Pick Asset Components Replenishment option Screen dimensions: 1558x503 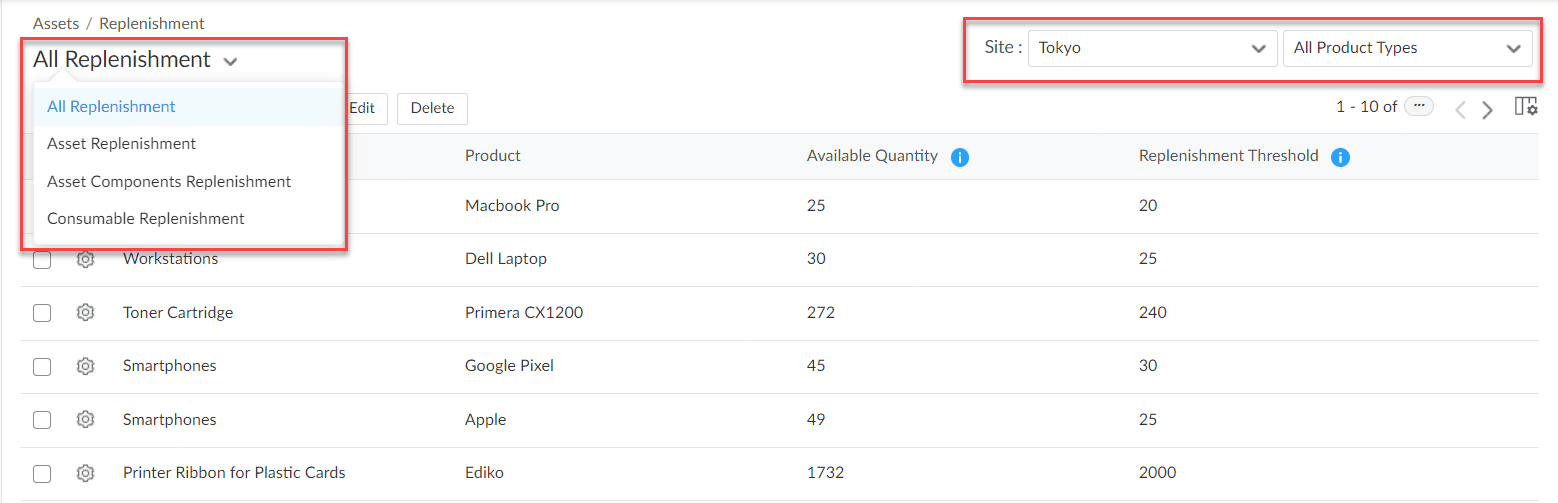click(x=169, y=182)
